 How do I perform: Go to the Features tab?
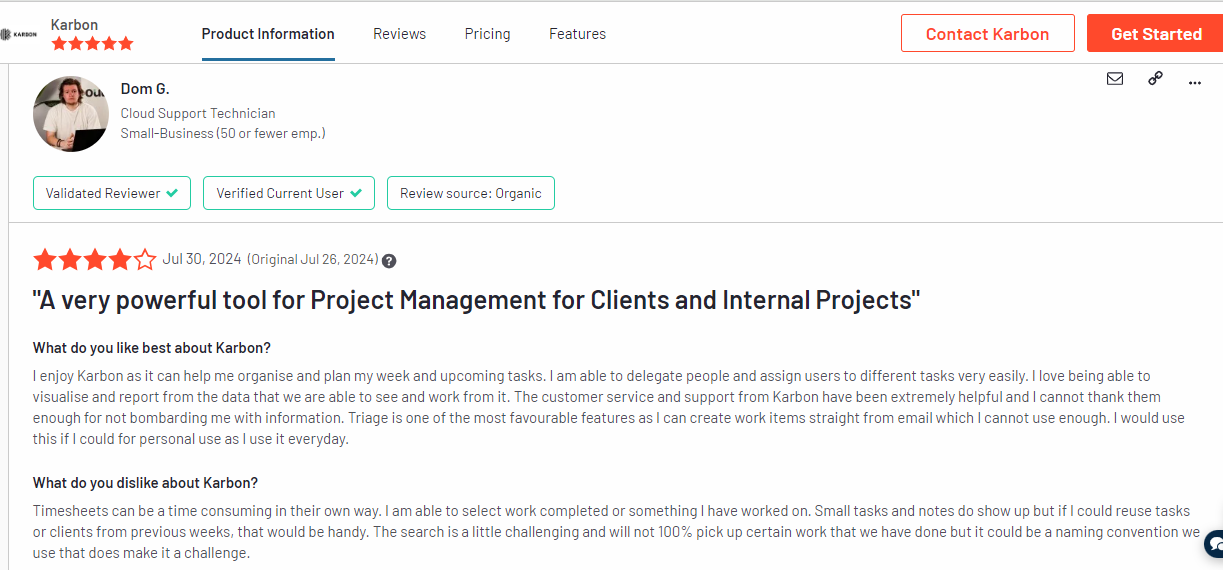click(577, 34)
